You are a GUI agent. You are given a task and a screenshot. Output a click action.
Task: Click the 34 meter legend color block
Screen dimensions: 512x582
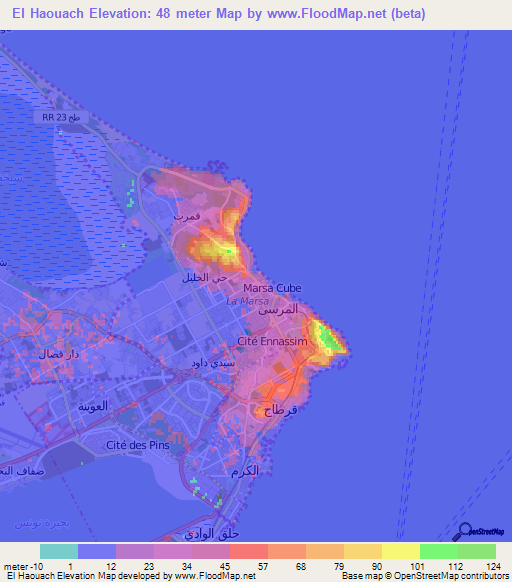(211, 551)
